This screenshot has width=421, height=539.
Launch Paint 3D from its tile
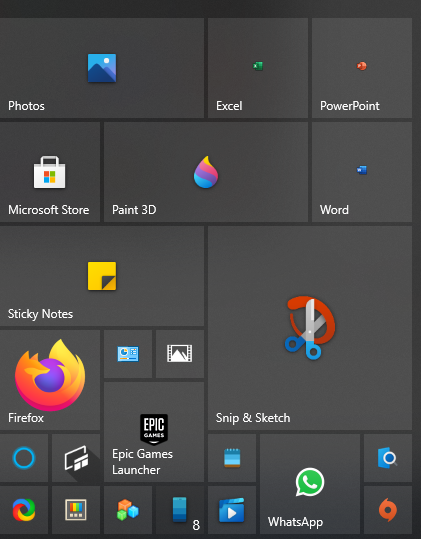206,172
